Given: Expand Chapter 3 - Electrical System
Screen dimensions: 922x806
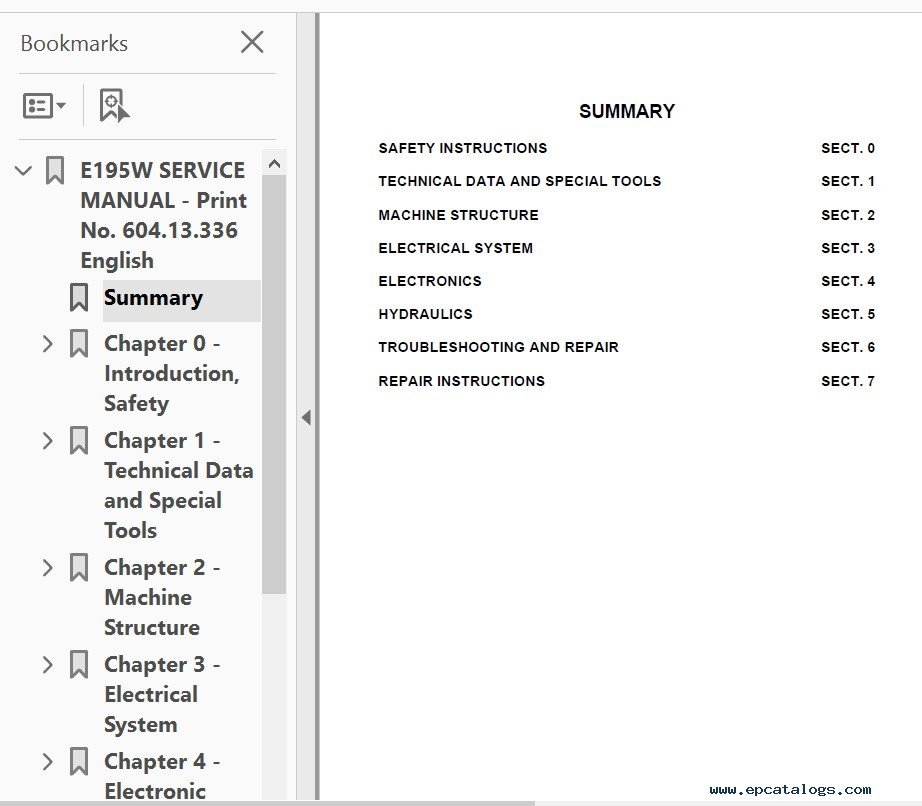Looking at the screenshot, I should pyautogui.click(x=48, y=665).
